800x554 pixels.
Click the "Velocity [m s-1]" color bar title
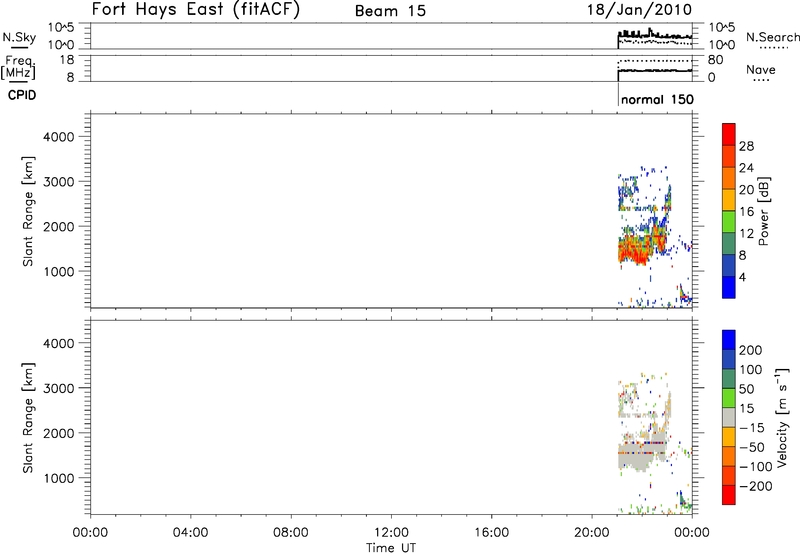pyautogui.click(x=782, y=417)
